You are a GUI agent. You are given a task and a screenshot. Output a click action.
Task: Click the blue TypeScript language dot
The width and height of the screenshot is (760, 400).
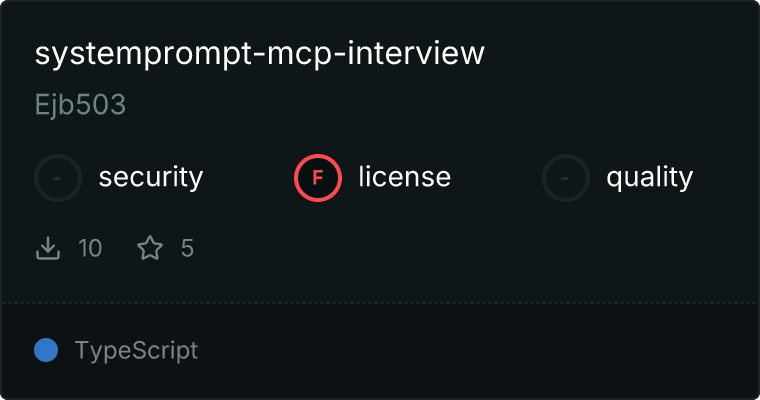click(46, 350)
